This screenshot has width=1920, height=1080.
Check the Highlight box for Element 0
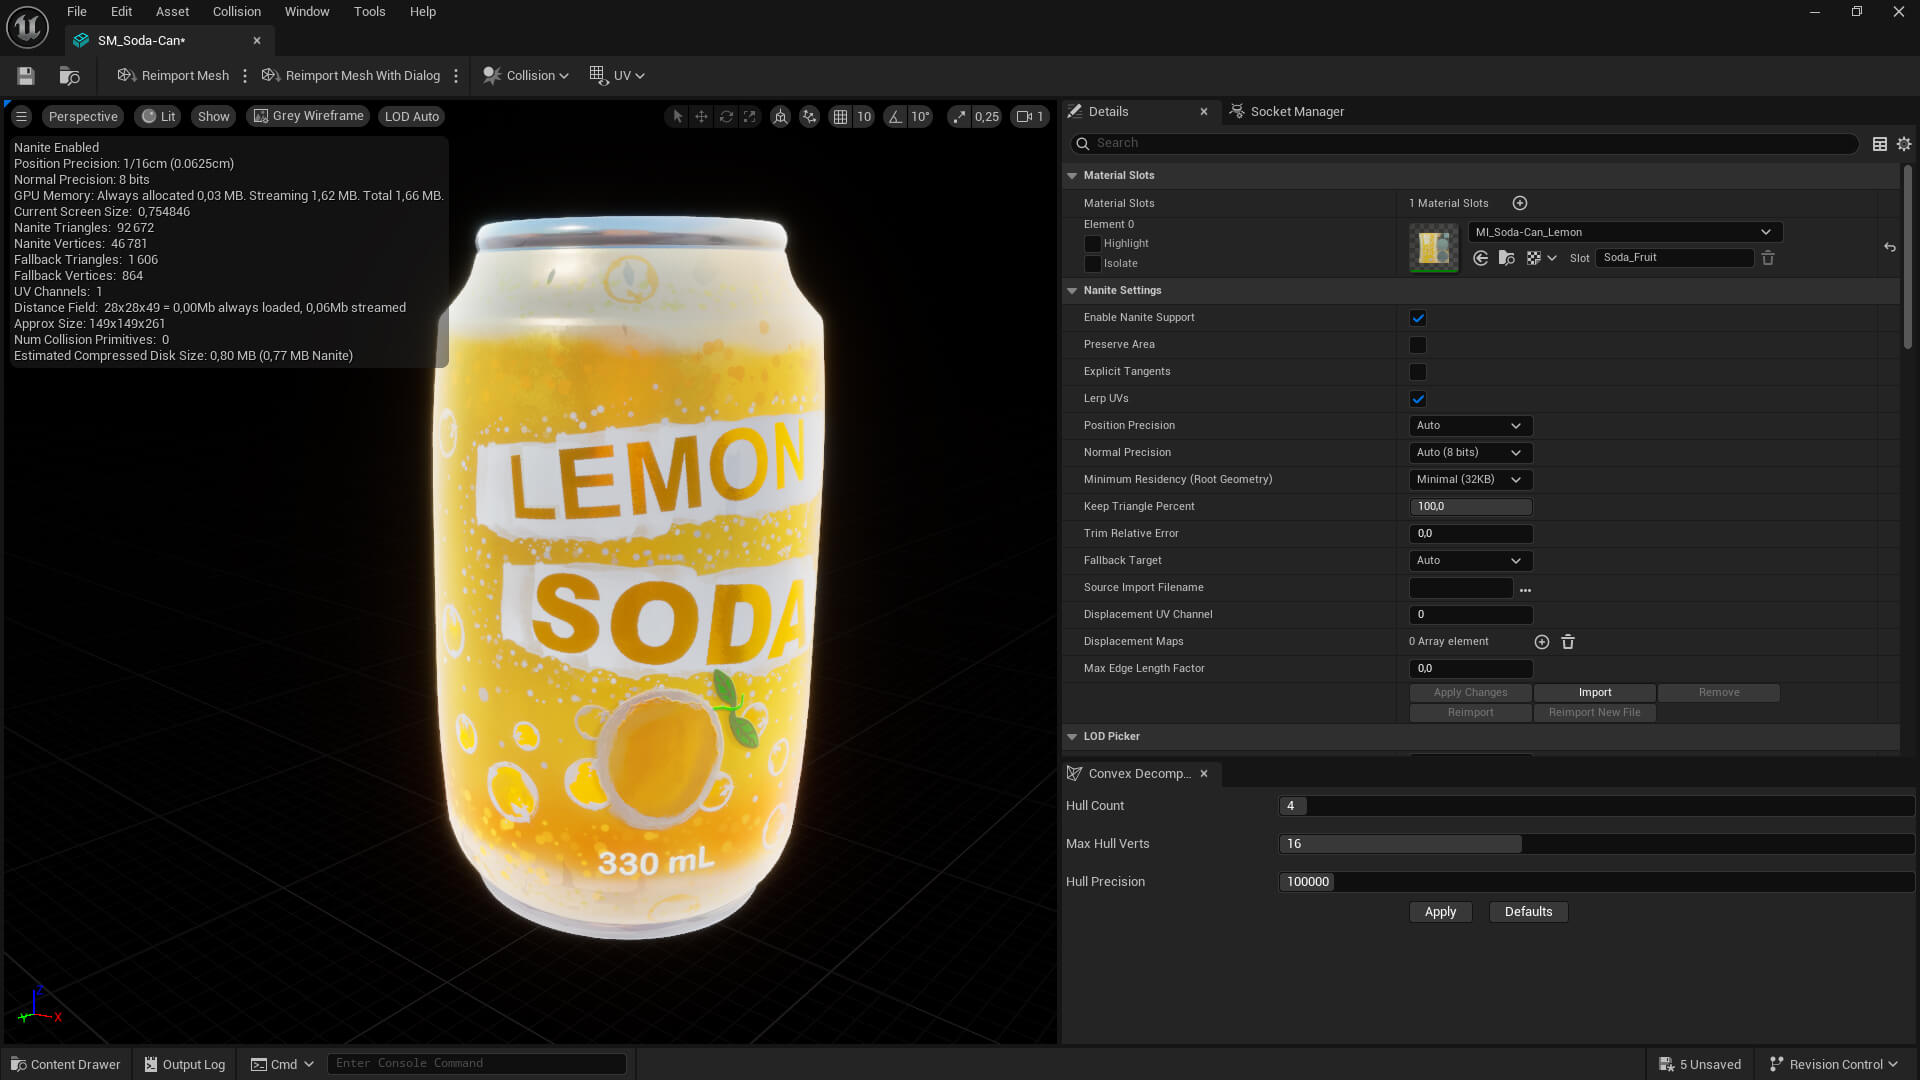[1092, 244]
